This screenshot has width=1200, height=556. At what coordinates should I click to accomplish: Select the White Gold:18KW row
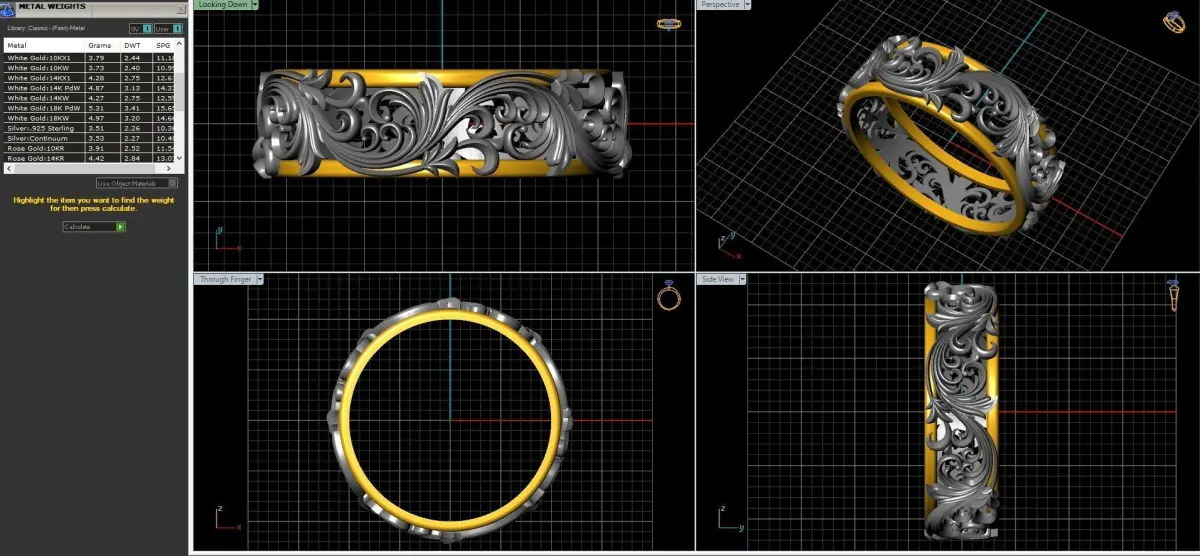pos(90,118)
